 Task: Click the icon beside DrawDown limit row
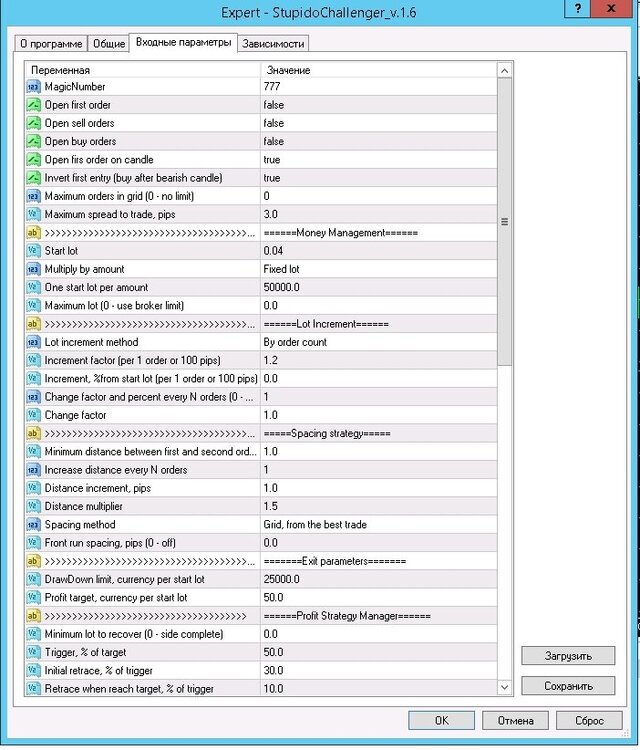33,579
